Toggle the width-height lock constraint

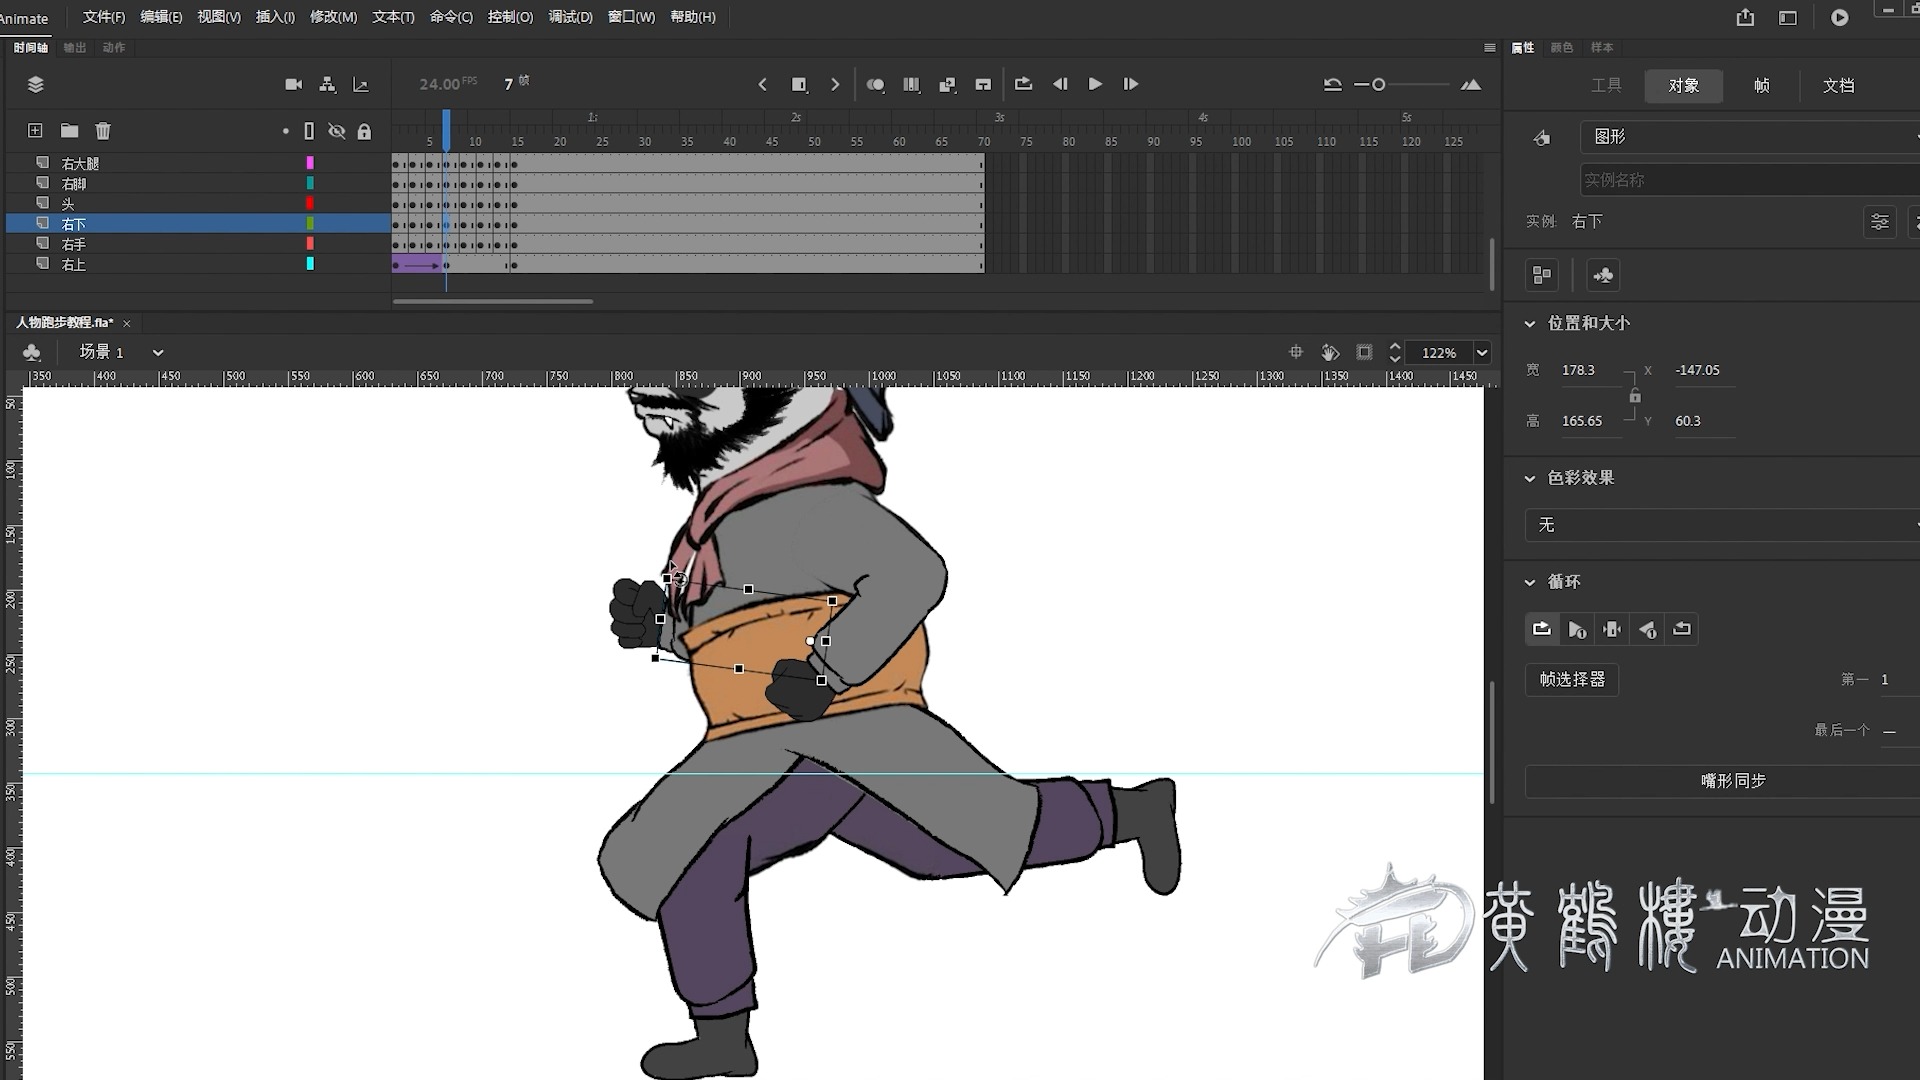[x=1634, y=396]
